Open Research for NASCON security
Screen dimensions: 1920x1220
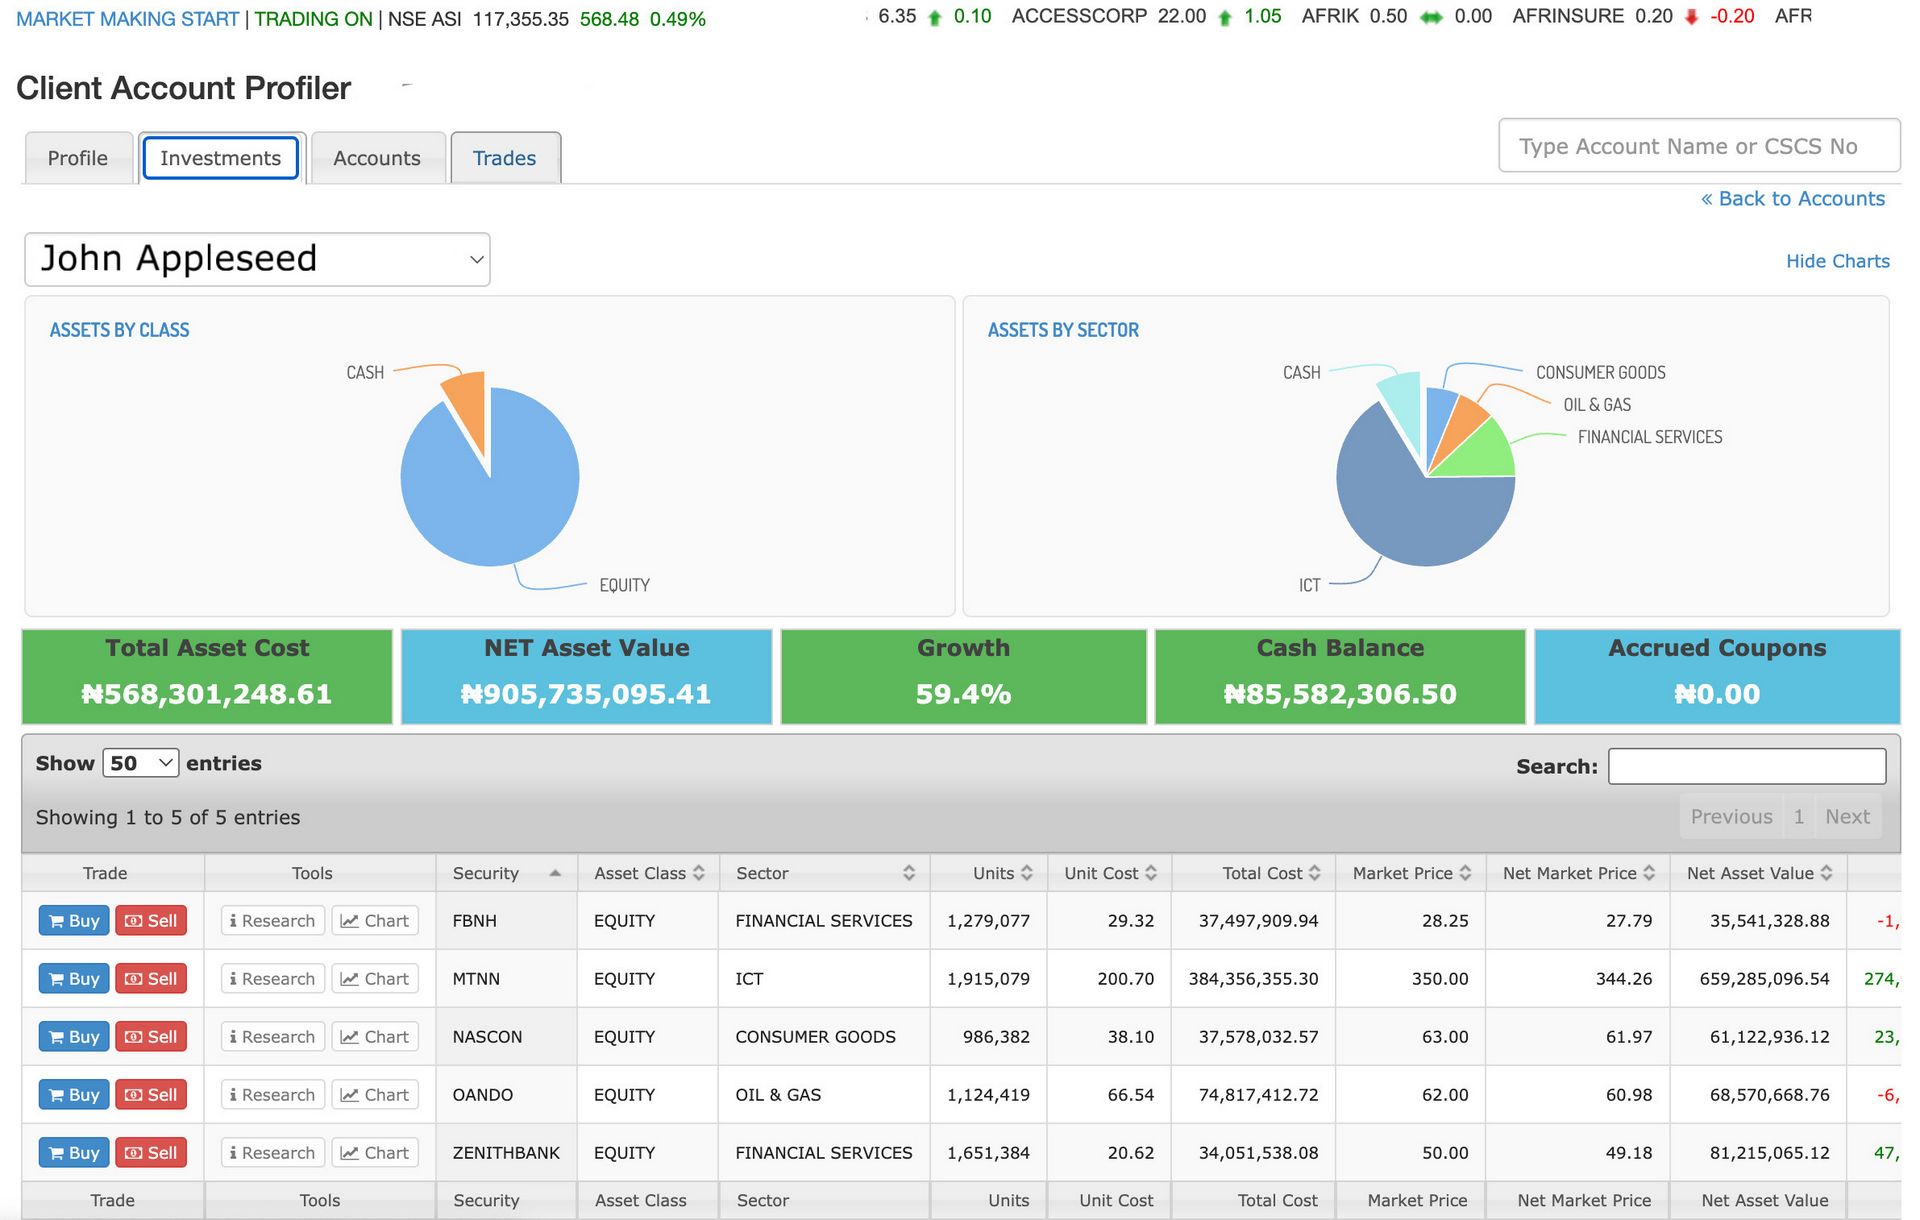tap(272, 1037)
